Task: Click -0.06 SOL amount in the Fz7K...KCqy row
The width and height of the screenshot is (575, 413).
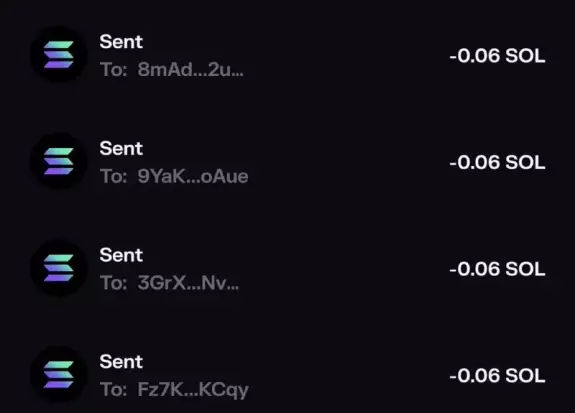Action: pyautogui.click(x=497, y=376)
